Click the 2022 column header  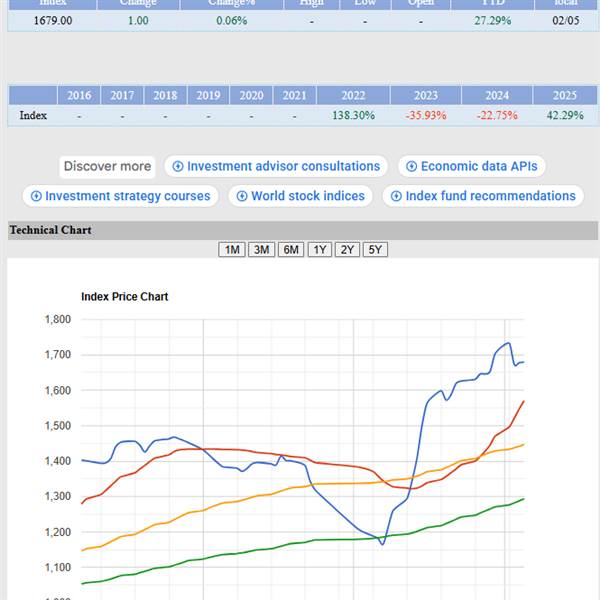click(353, 96)
